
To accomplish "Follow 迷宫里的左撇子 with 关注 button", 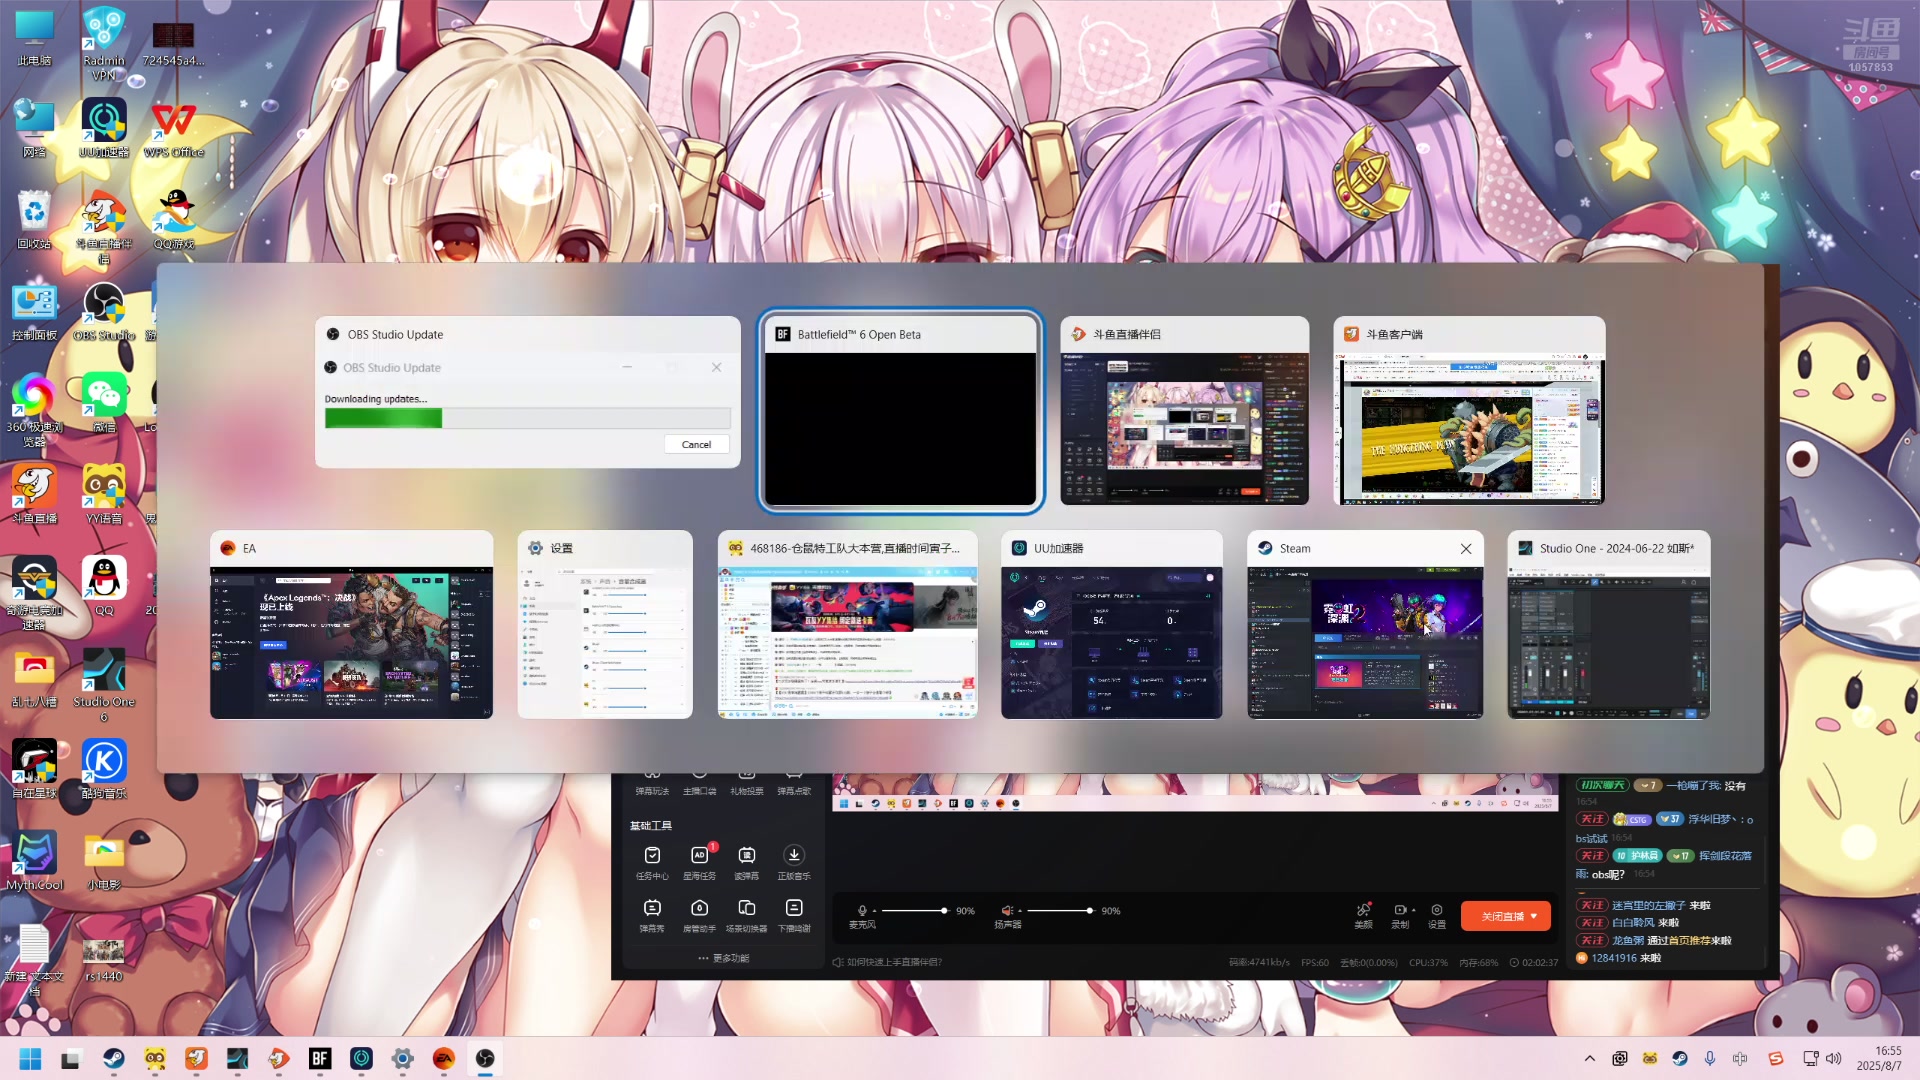I will pos(1592,905).
